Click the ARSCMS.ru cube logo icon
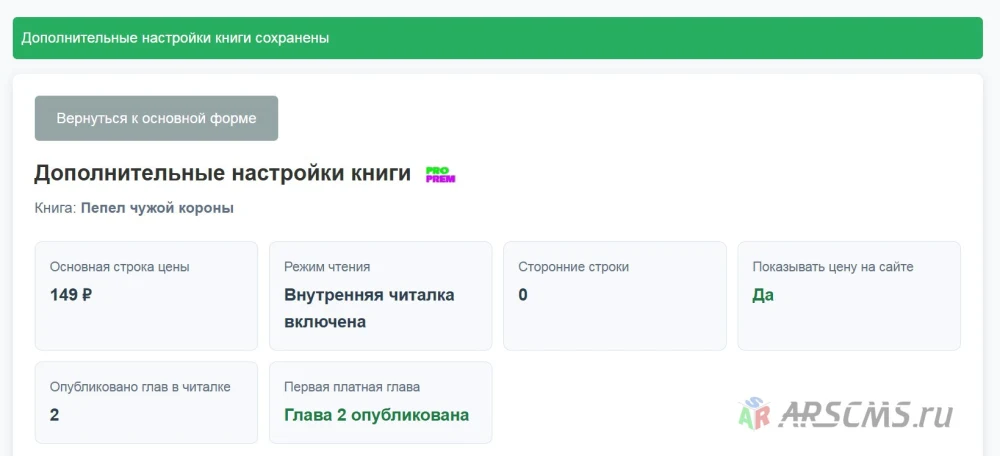Viewport: 1000px width, 456px height. point(754,414)
